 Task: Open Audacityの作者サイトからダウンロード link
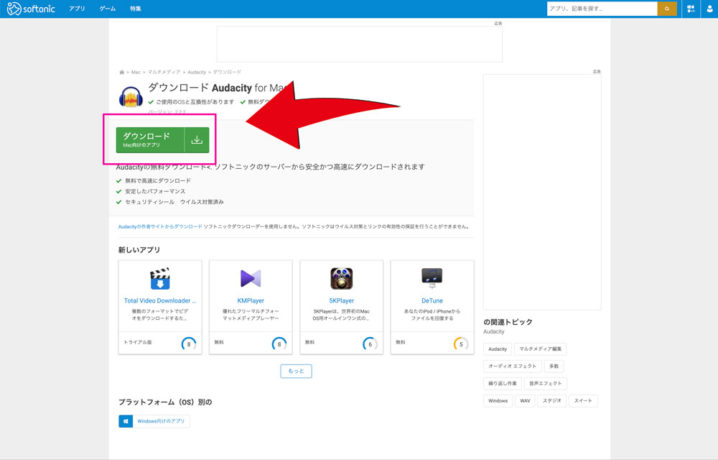160,227
